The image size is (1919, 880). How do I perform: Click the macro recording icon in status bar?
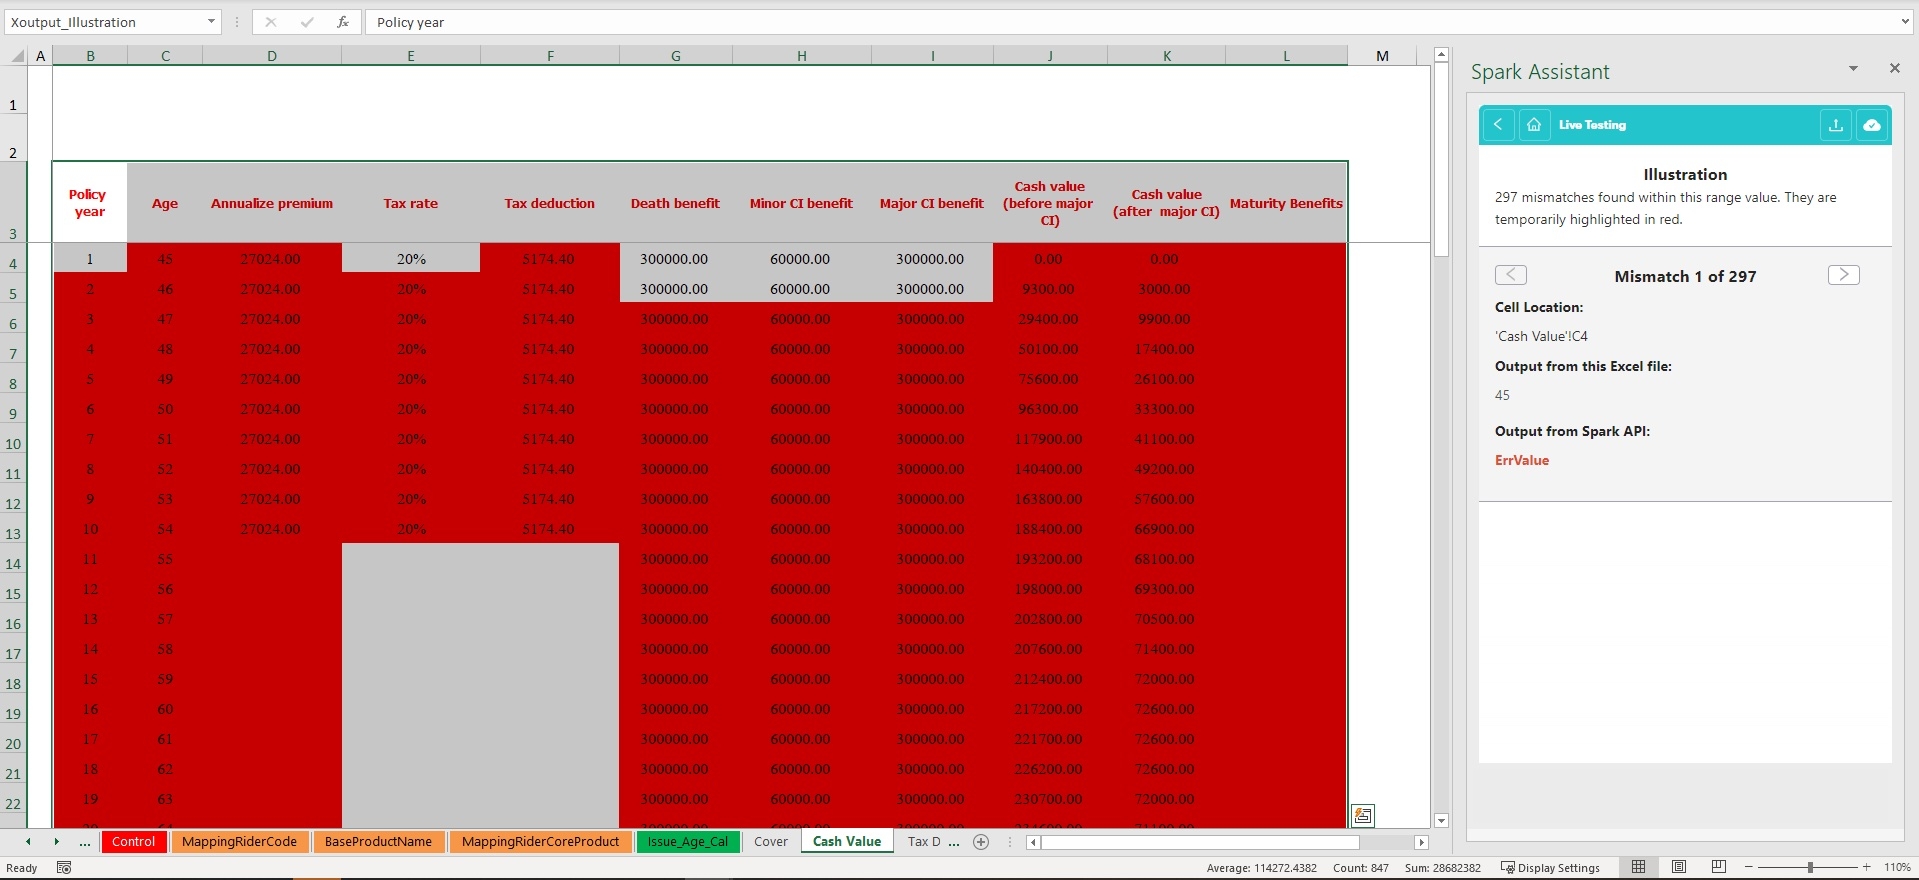click(x=64, y=867)
